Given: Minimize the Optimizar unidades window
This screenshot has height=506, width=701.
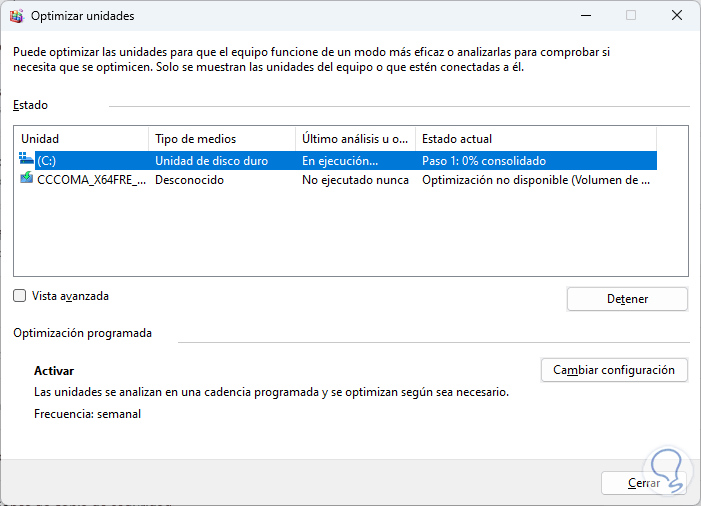Looking at the screenshot, I should tap(582, 16).
